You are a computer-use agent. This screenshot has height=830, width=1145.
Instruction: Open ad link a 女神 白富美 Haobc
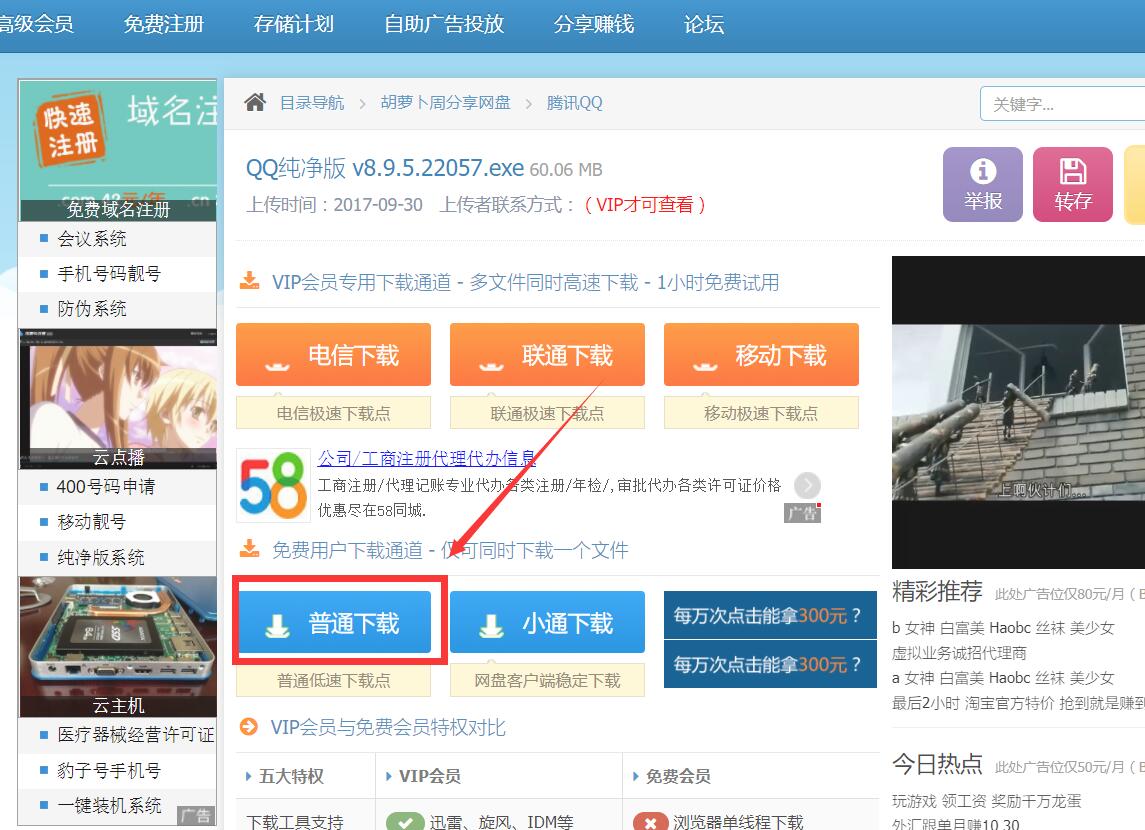pos(1003,678)
